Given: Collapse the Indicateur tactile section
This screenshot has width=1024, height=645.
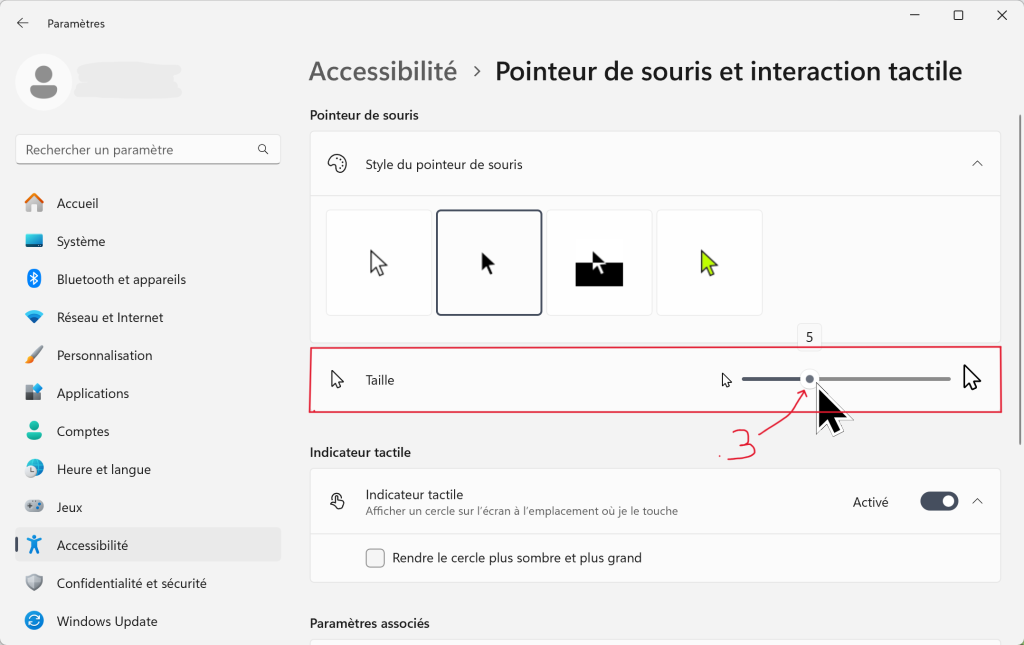Looking at the screenshot, I should (977, 501).
